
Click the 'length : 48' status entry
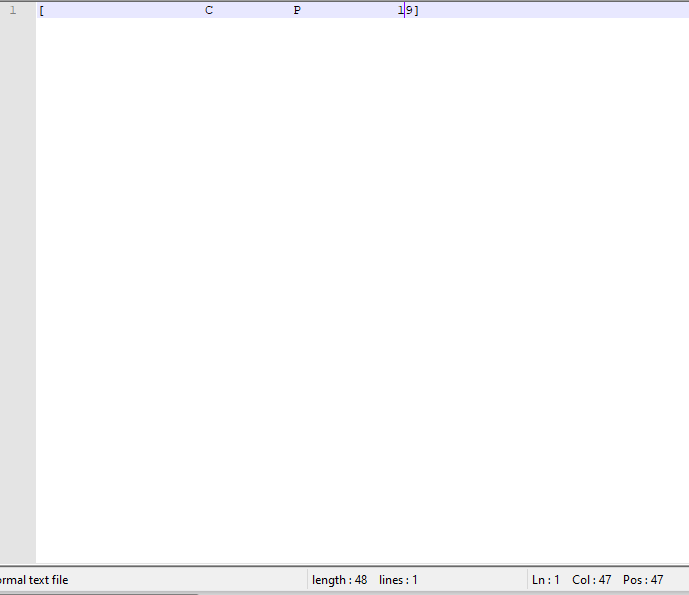click(x=339, y=580)
